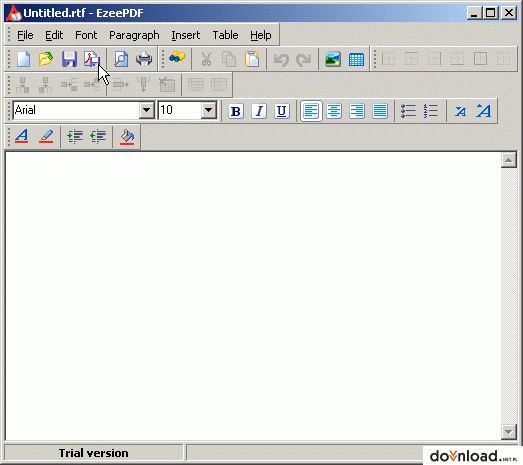Align text left
Screen dimensions: 523x465
[x=311, y=111]
